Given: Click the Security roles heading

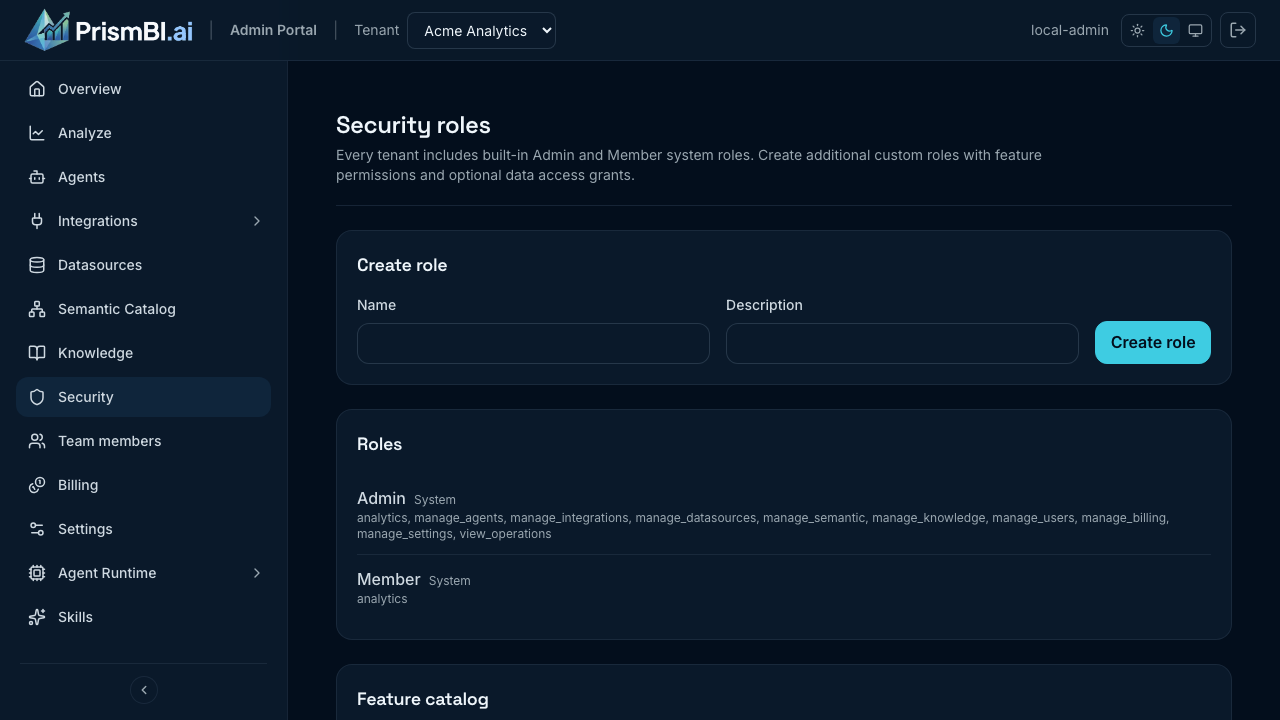Looking at the screenshot, I should click(413, 125).
